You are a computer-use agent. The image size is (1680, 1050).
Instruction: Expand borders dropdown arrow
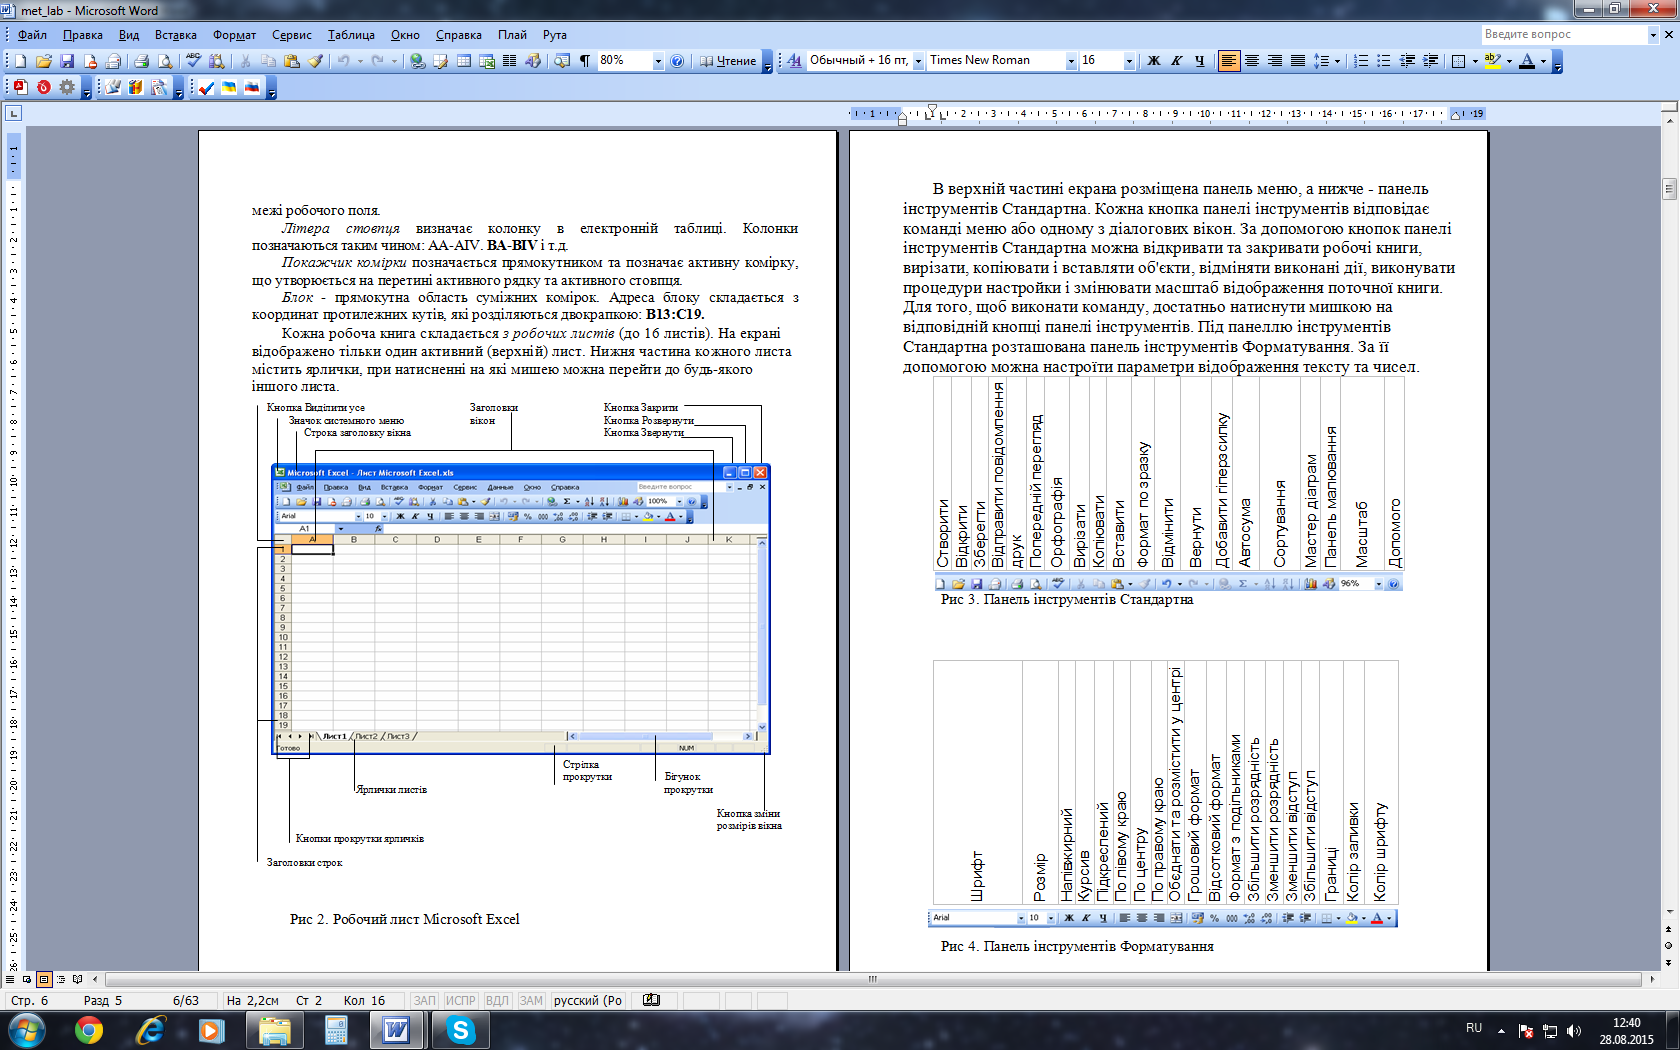pos(1475,61)
